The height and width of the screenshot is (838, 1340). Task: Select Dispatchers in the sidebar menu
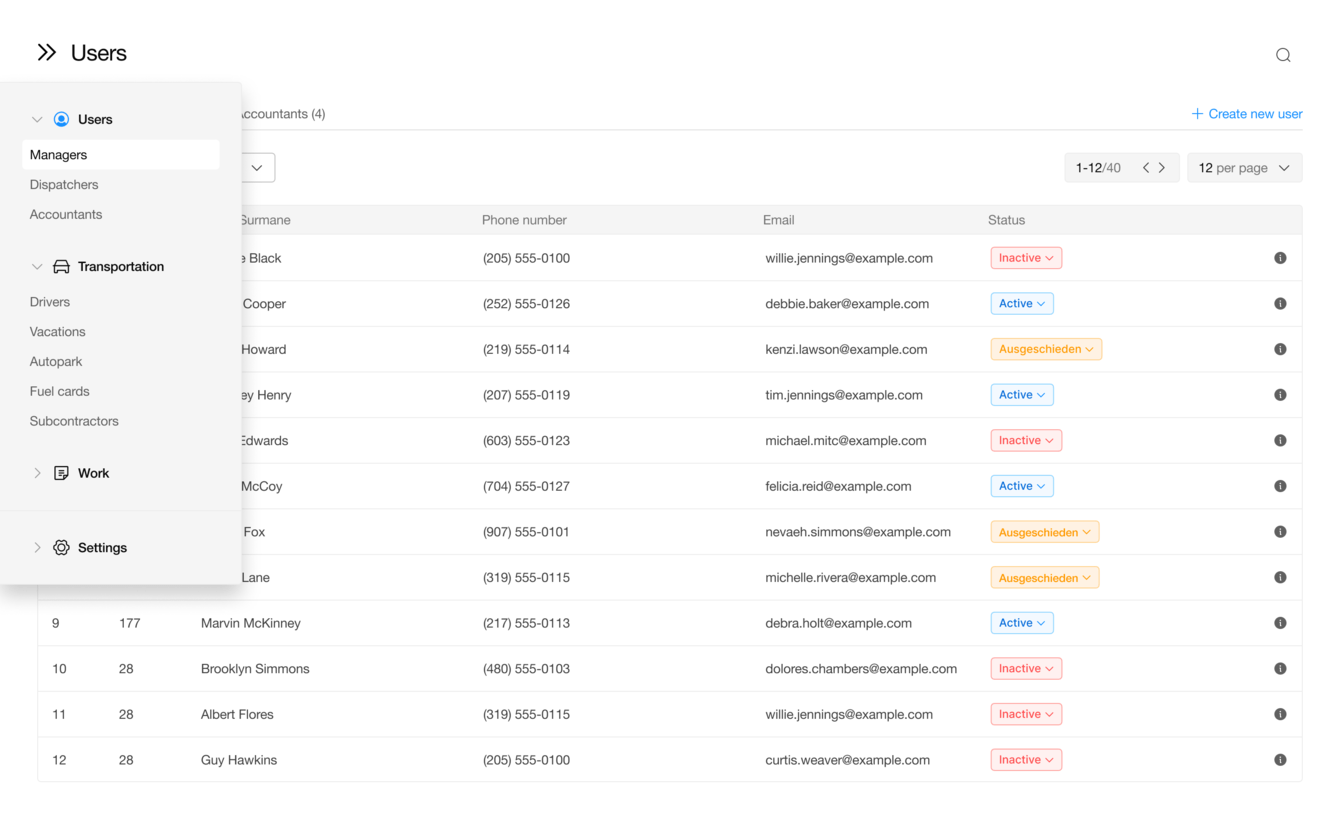click(64, 185)
